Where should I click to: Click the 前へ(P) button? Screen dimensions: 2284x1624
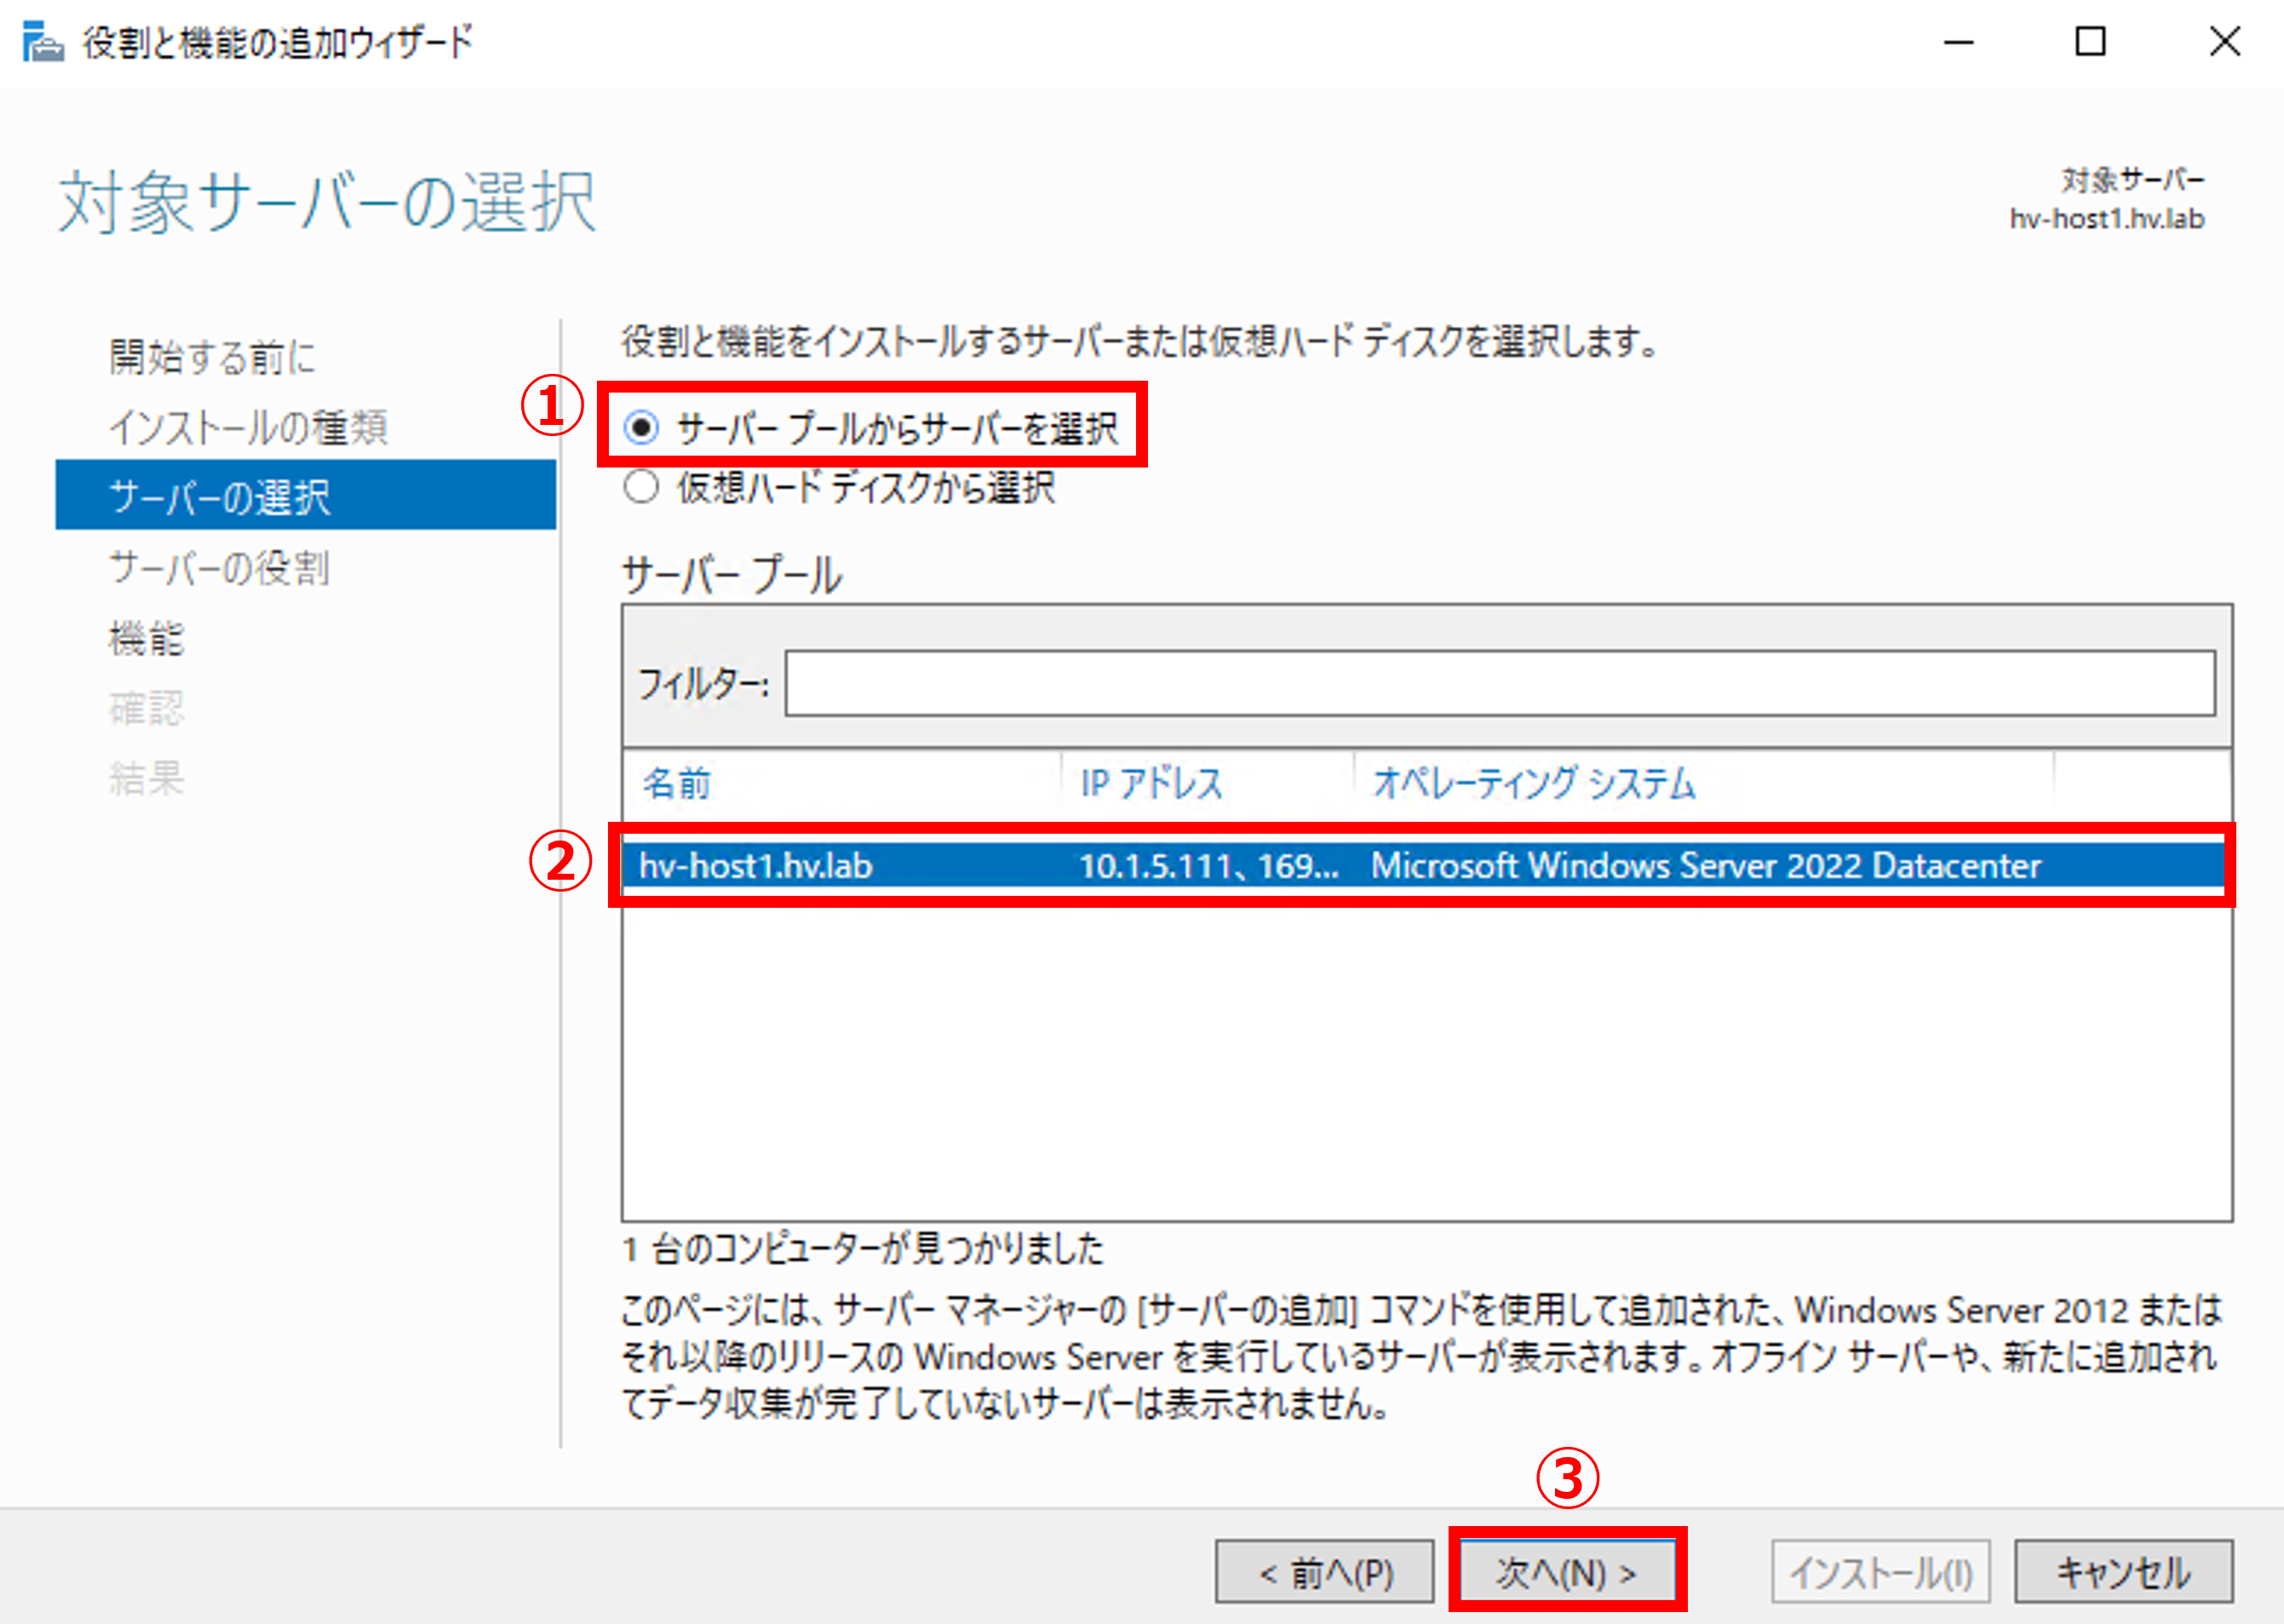[1324, 1573]
